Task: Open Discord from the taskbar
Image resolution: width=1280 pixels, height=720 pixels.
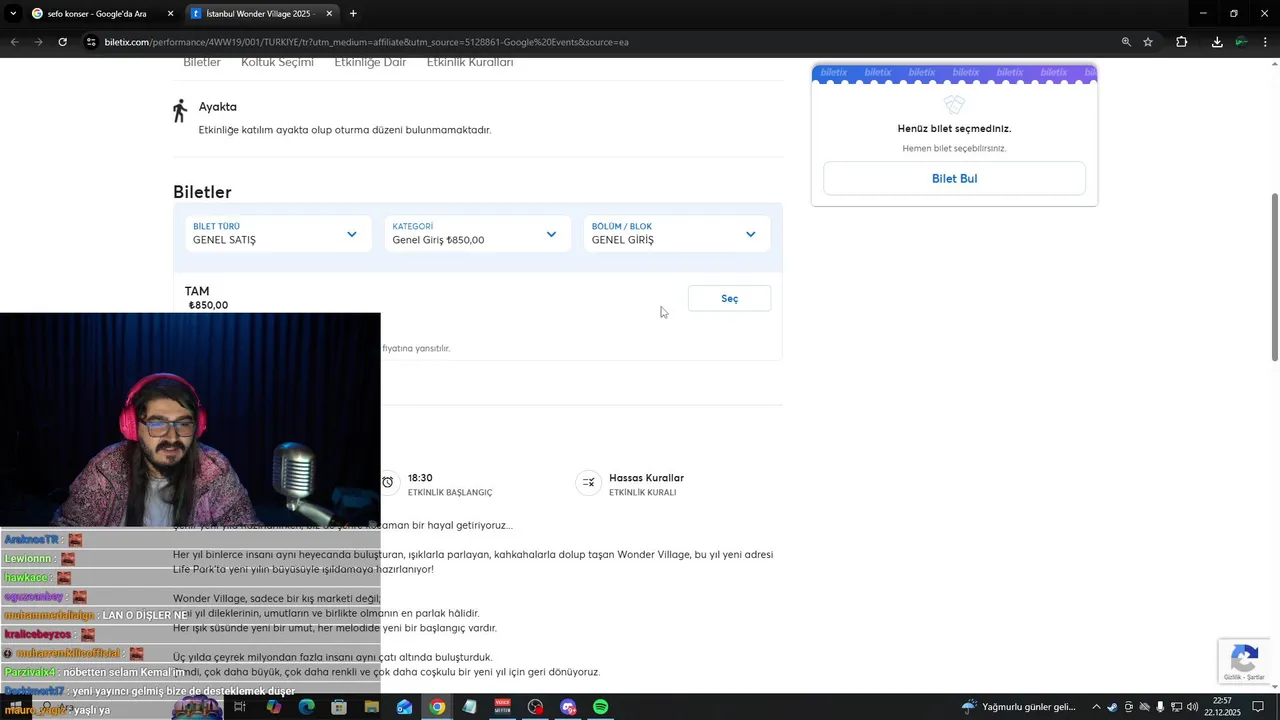Action: [x=568, y=707]
